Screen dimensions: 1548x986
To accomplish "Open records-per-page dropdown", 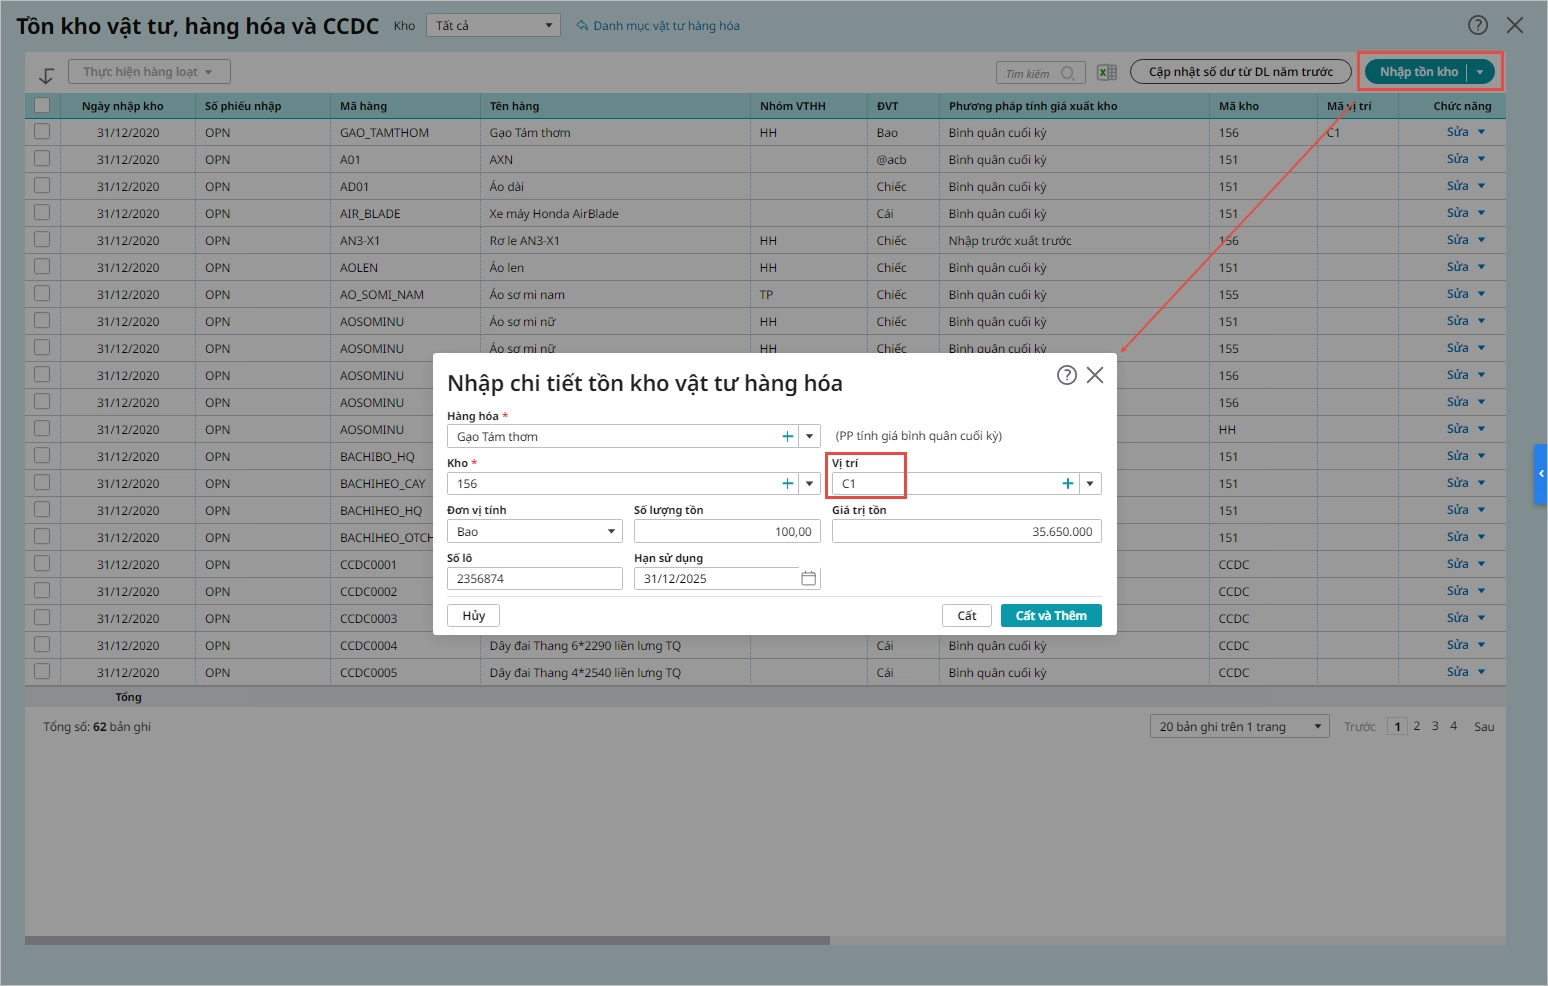I will [x=1240, y=726].
